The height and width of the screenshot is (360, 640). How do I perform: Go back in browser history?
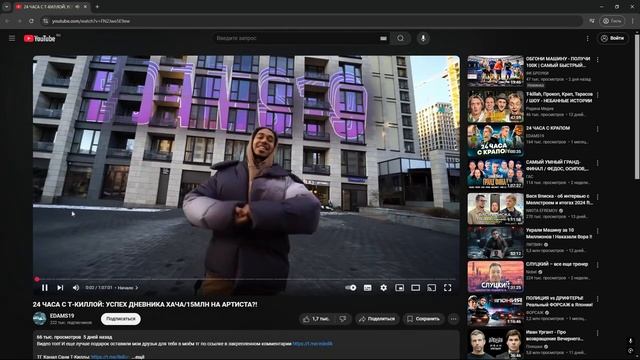pos(7,21)
